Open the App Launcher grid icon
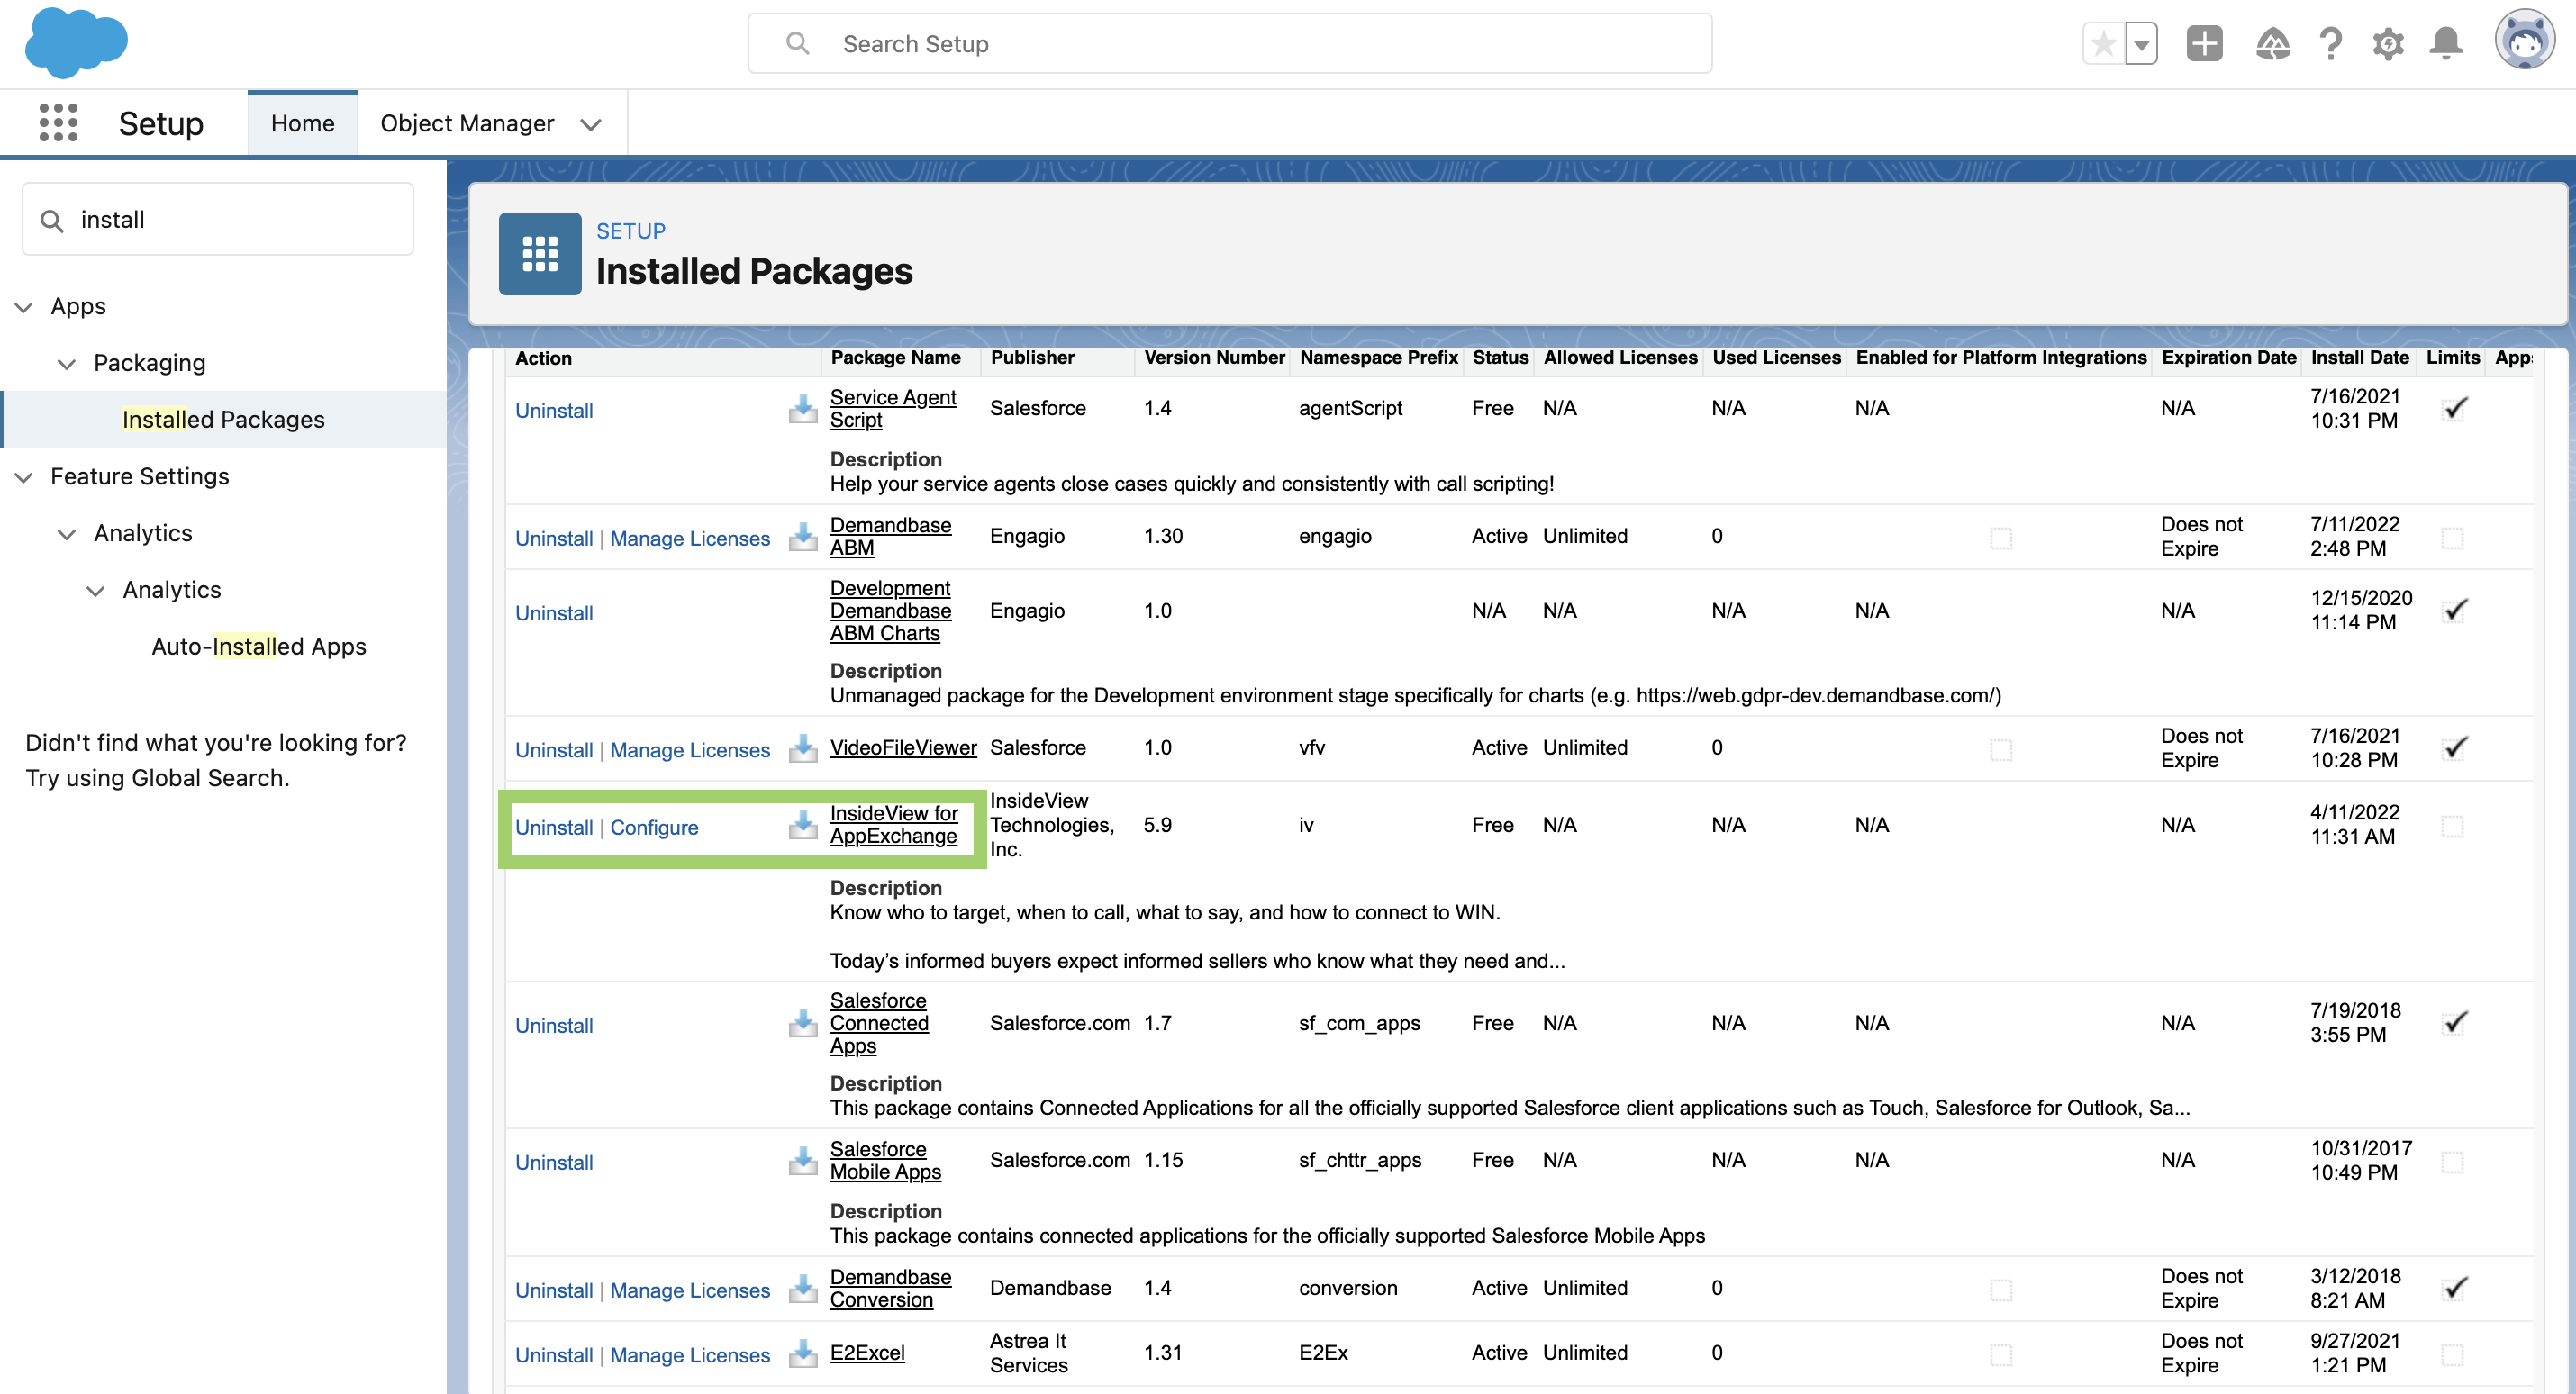The height and width of the screenshot is (1394, 2576). tap(58, 122)
